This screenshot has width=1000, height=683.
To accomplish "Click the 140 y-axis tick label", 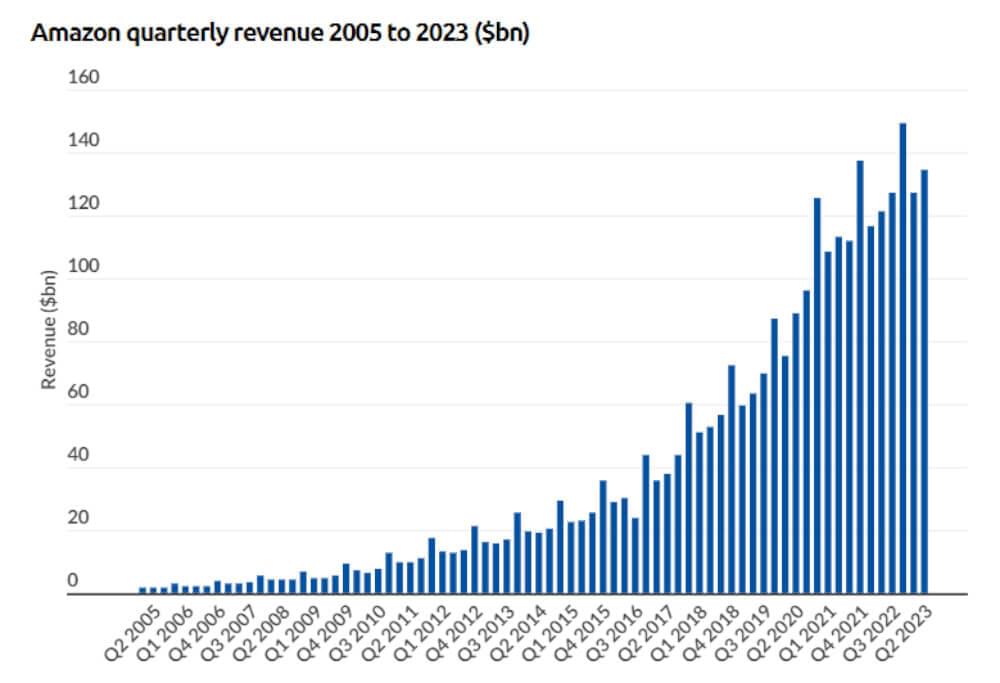I will click(x=83, y=141).
